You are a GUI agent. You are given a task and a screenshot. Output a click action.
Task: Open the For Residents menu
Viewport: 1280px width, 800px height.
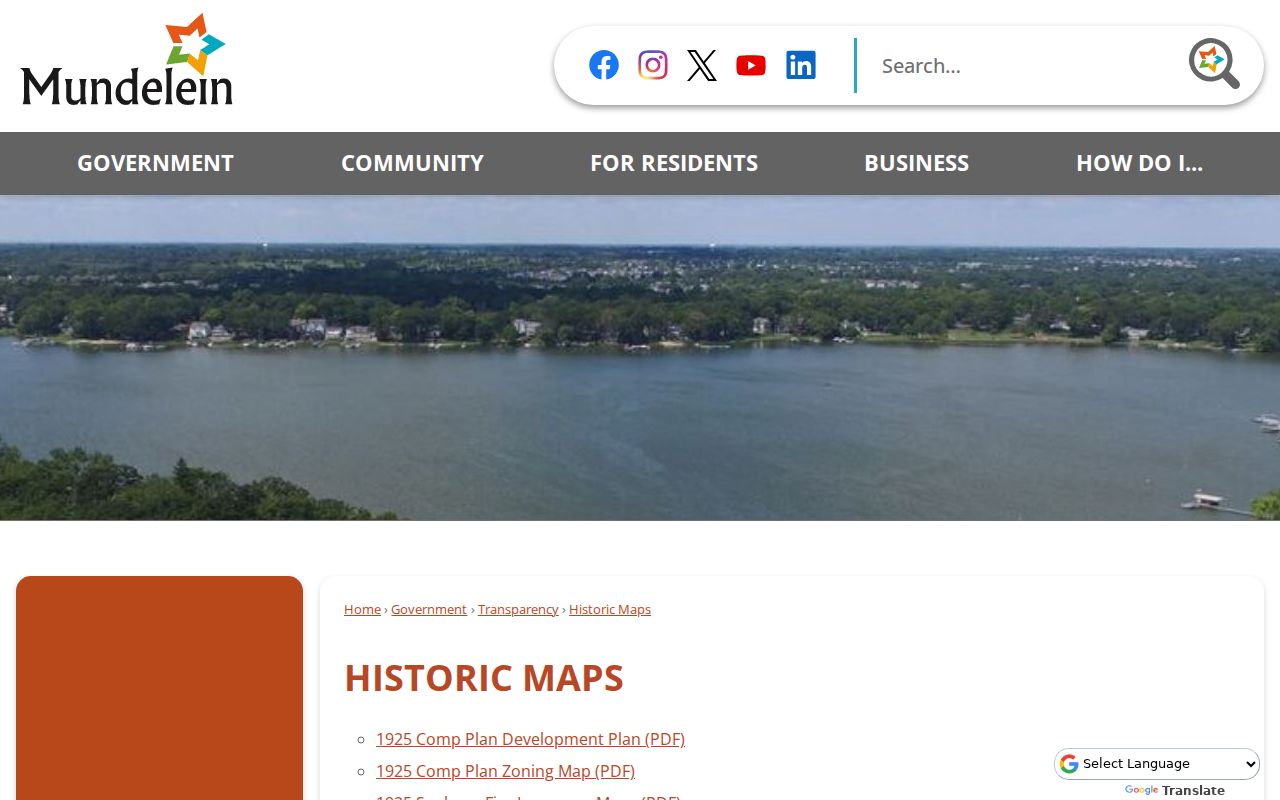point(674,163)
